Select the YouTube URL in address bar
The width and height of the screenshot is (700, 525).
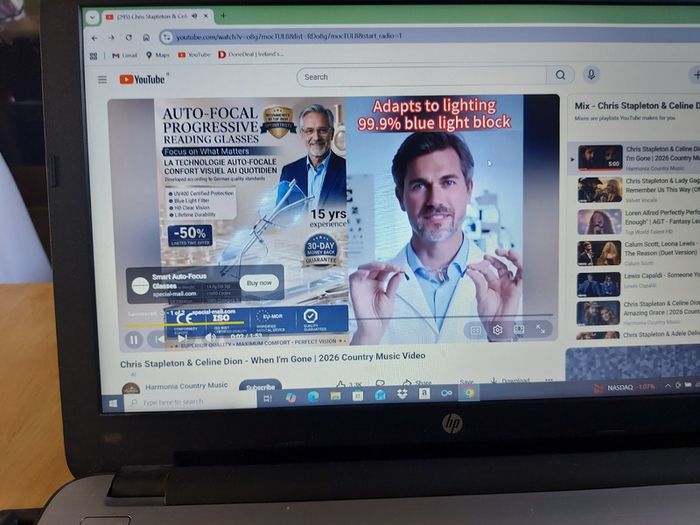[x=289, y=36]
